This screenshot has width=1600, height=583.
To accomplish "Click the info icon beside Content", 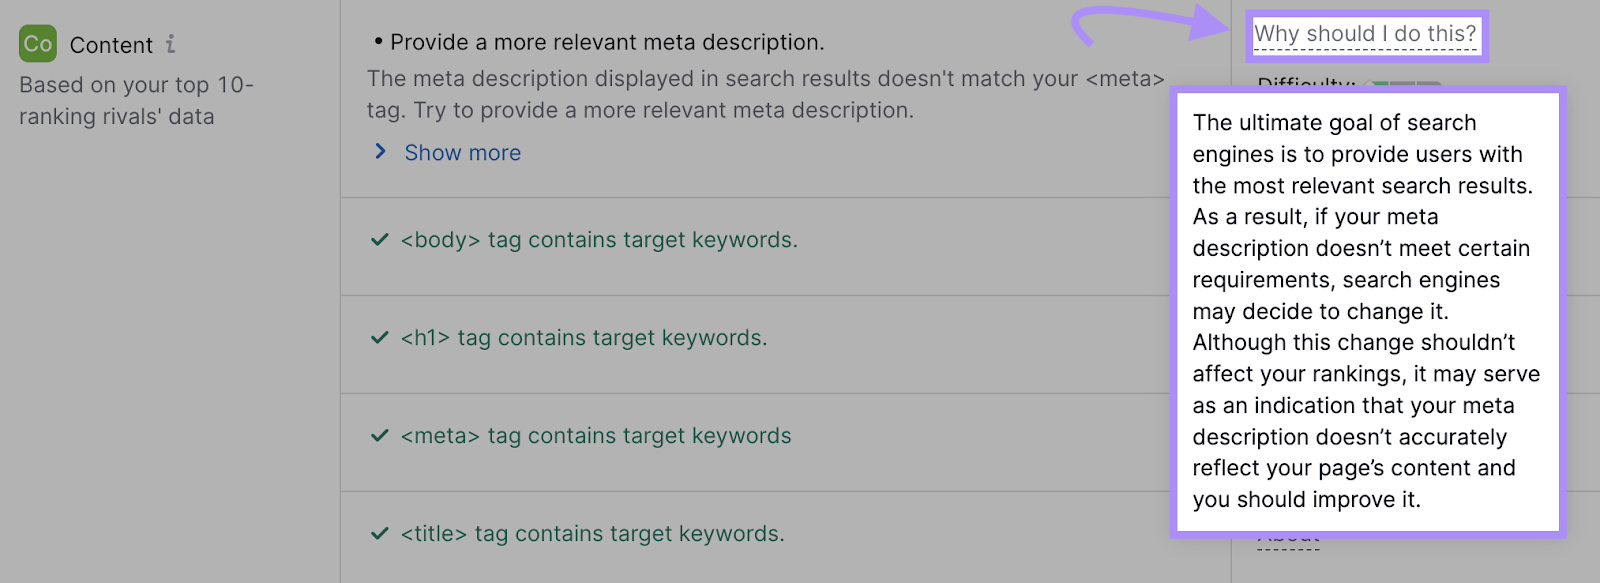I will point(171,44).
